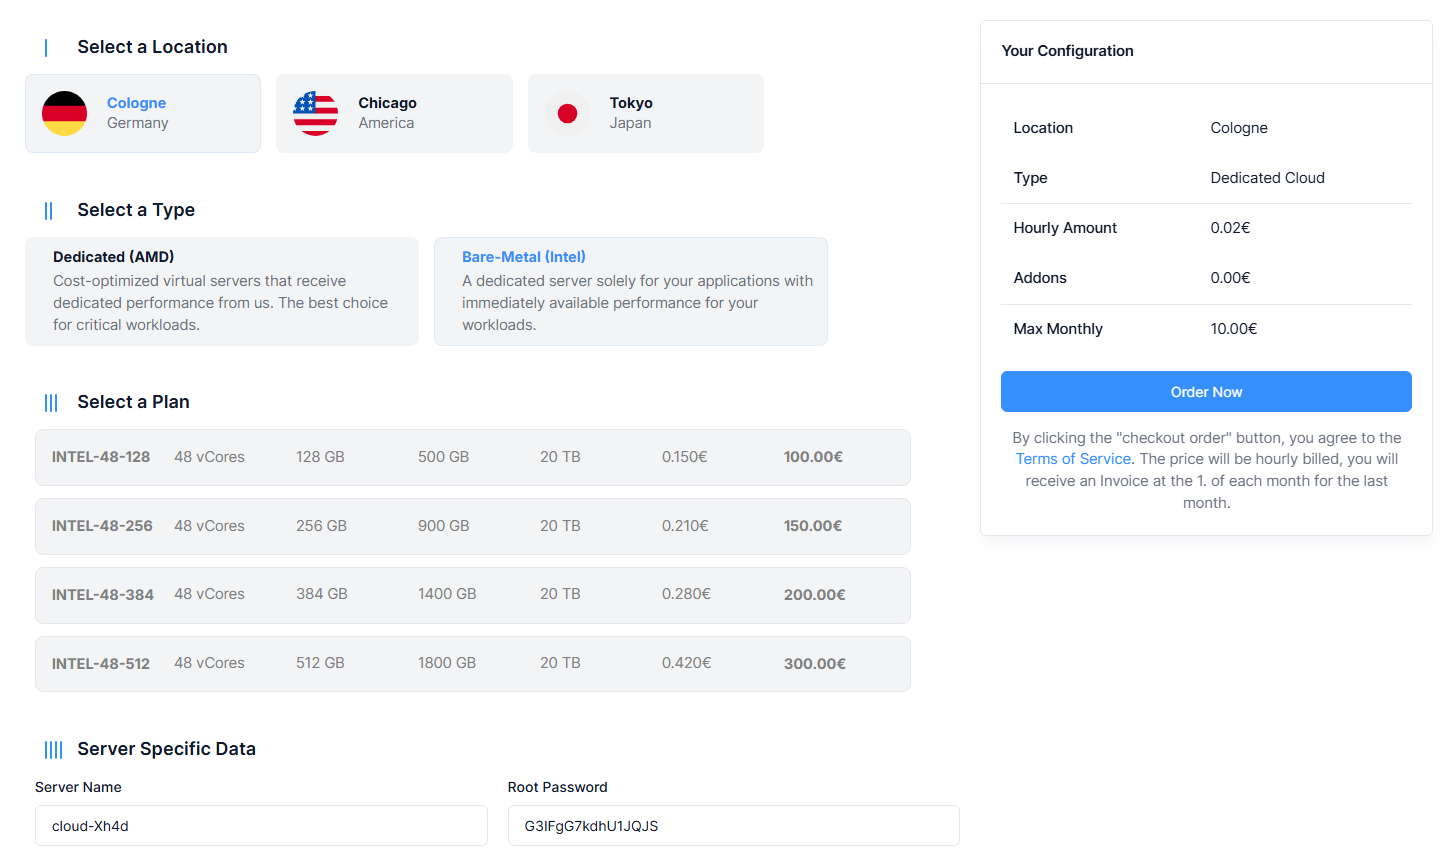Pick the INTEL-48-384 plan
Viewport: 1448px width, 849px height.
472,595
